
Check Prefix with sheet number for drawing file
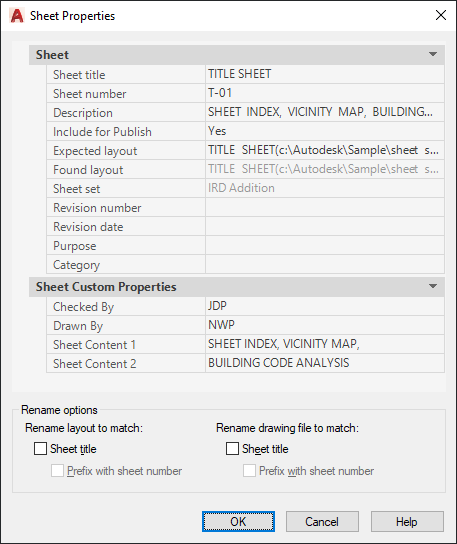(x=249, y=471)
